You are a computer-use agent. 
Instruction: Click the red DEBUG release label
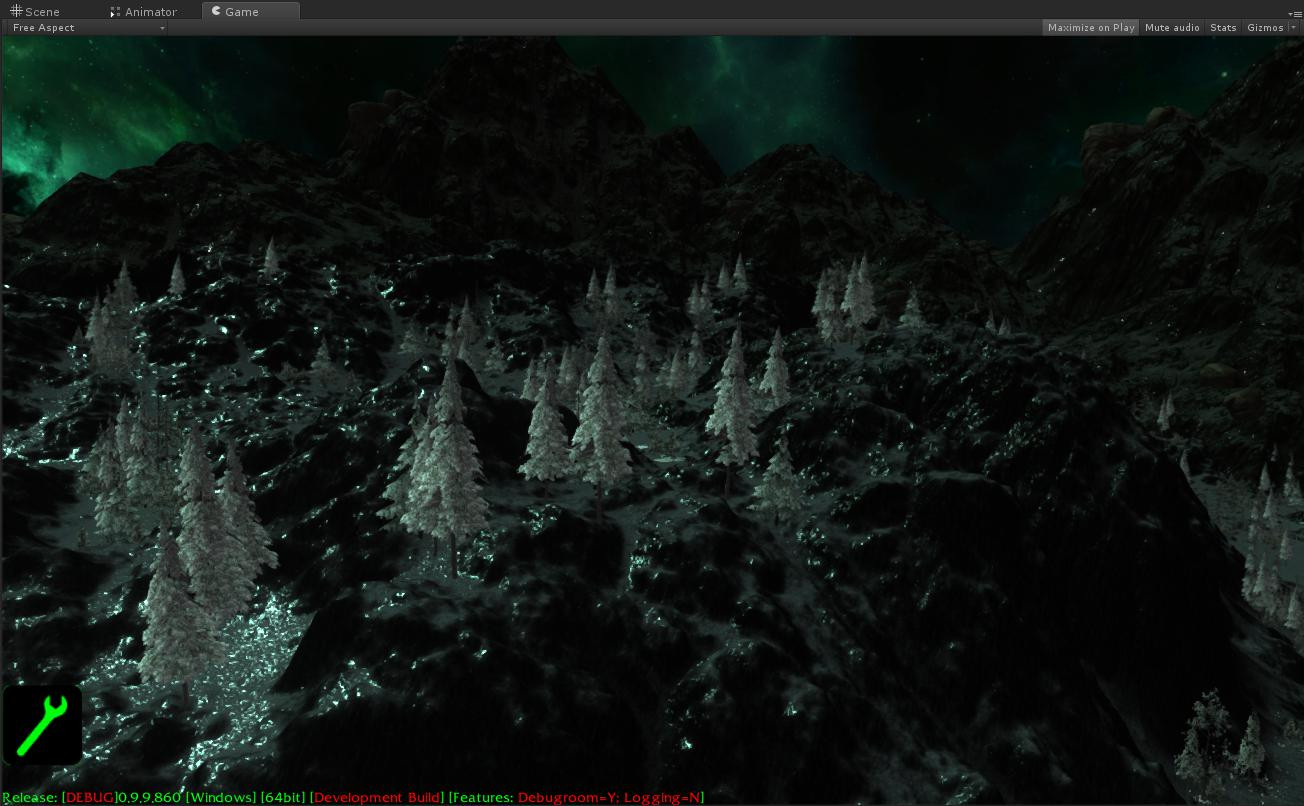point(90,797)
